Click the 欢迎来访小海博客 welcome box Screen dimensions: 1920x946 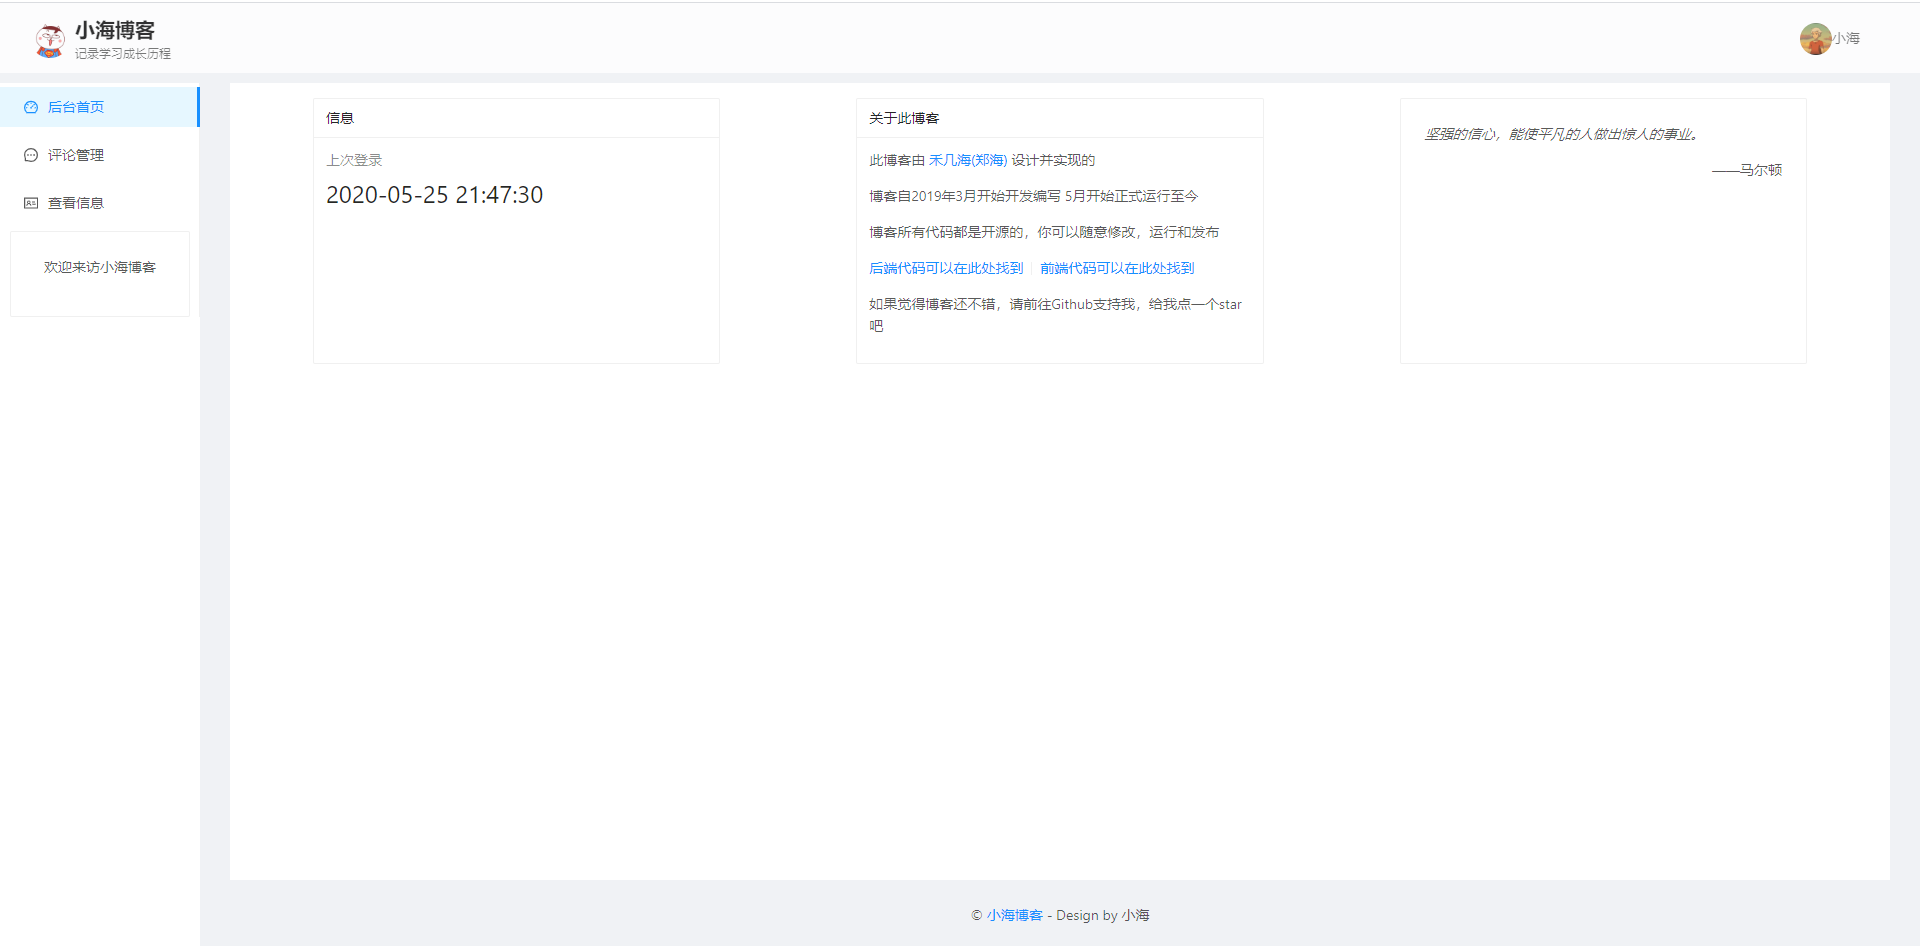coord(100,268)
